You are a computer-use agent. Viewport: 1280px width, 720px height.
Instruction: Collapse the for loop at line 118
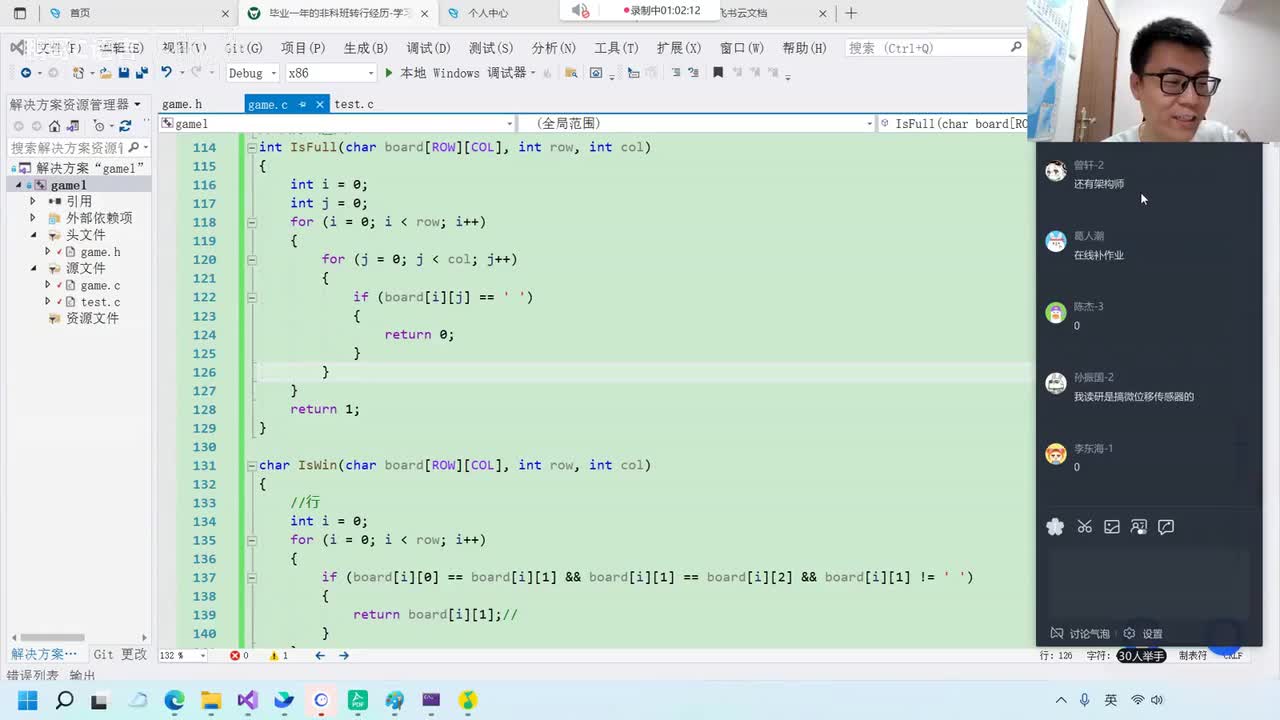point(251,222)
